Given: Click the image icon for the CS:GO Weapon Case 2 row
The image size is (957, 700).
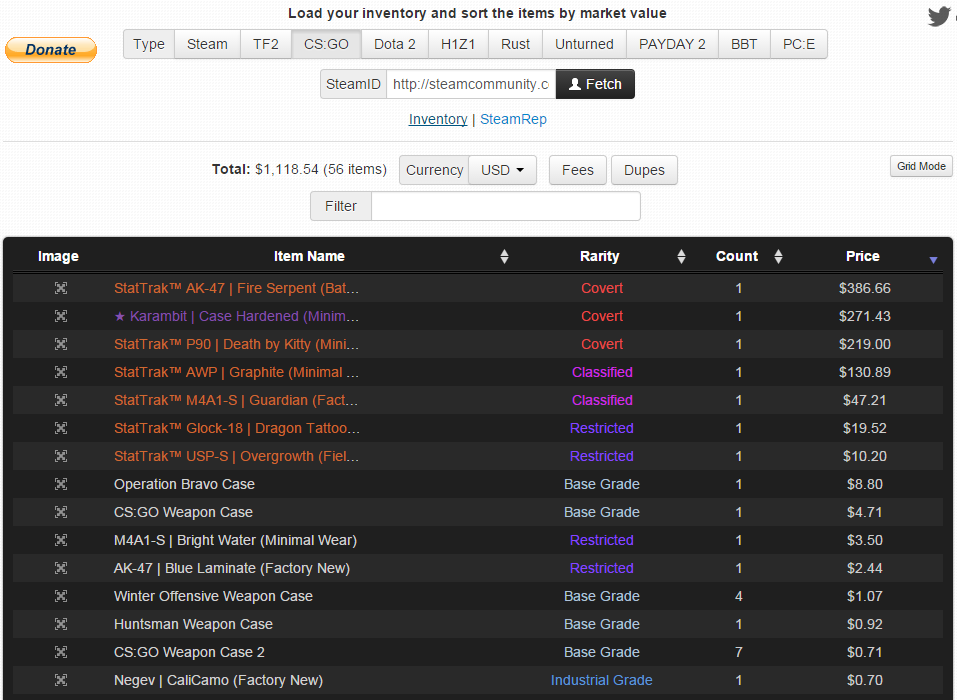Looking at the screenshot, I should coord(61,653).
